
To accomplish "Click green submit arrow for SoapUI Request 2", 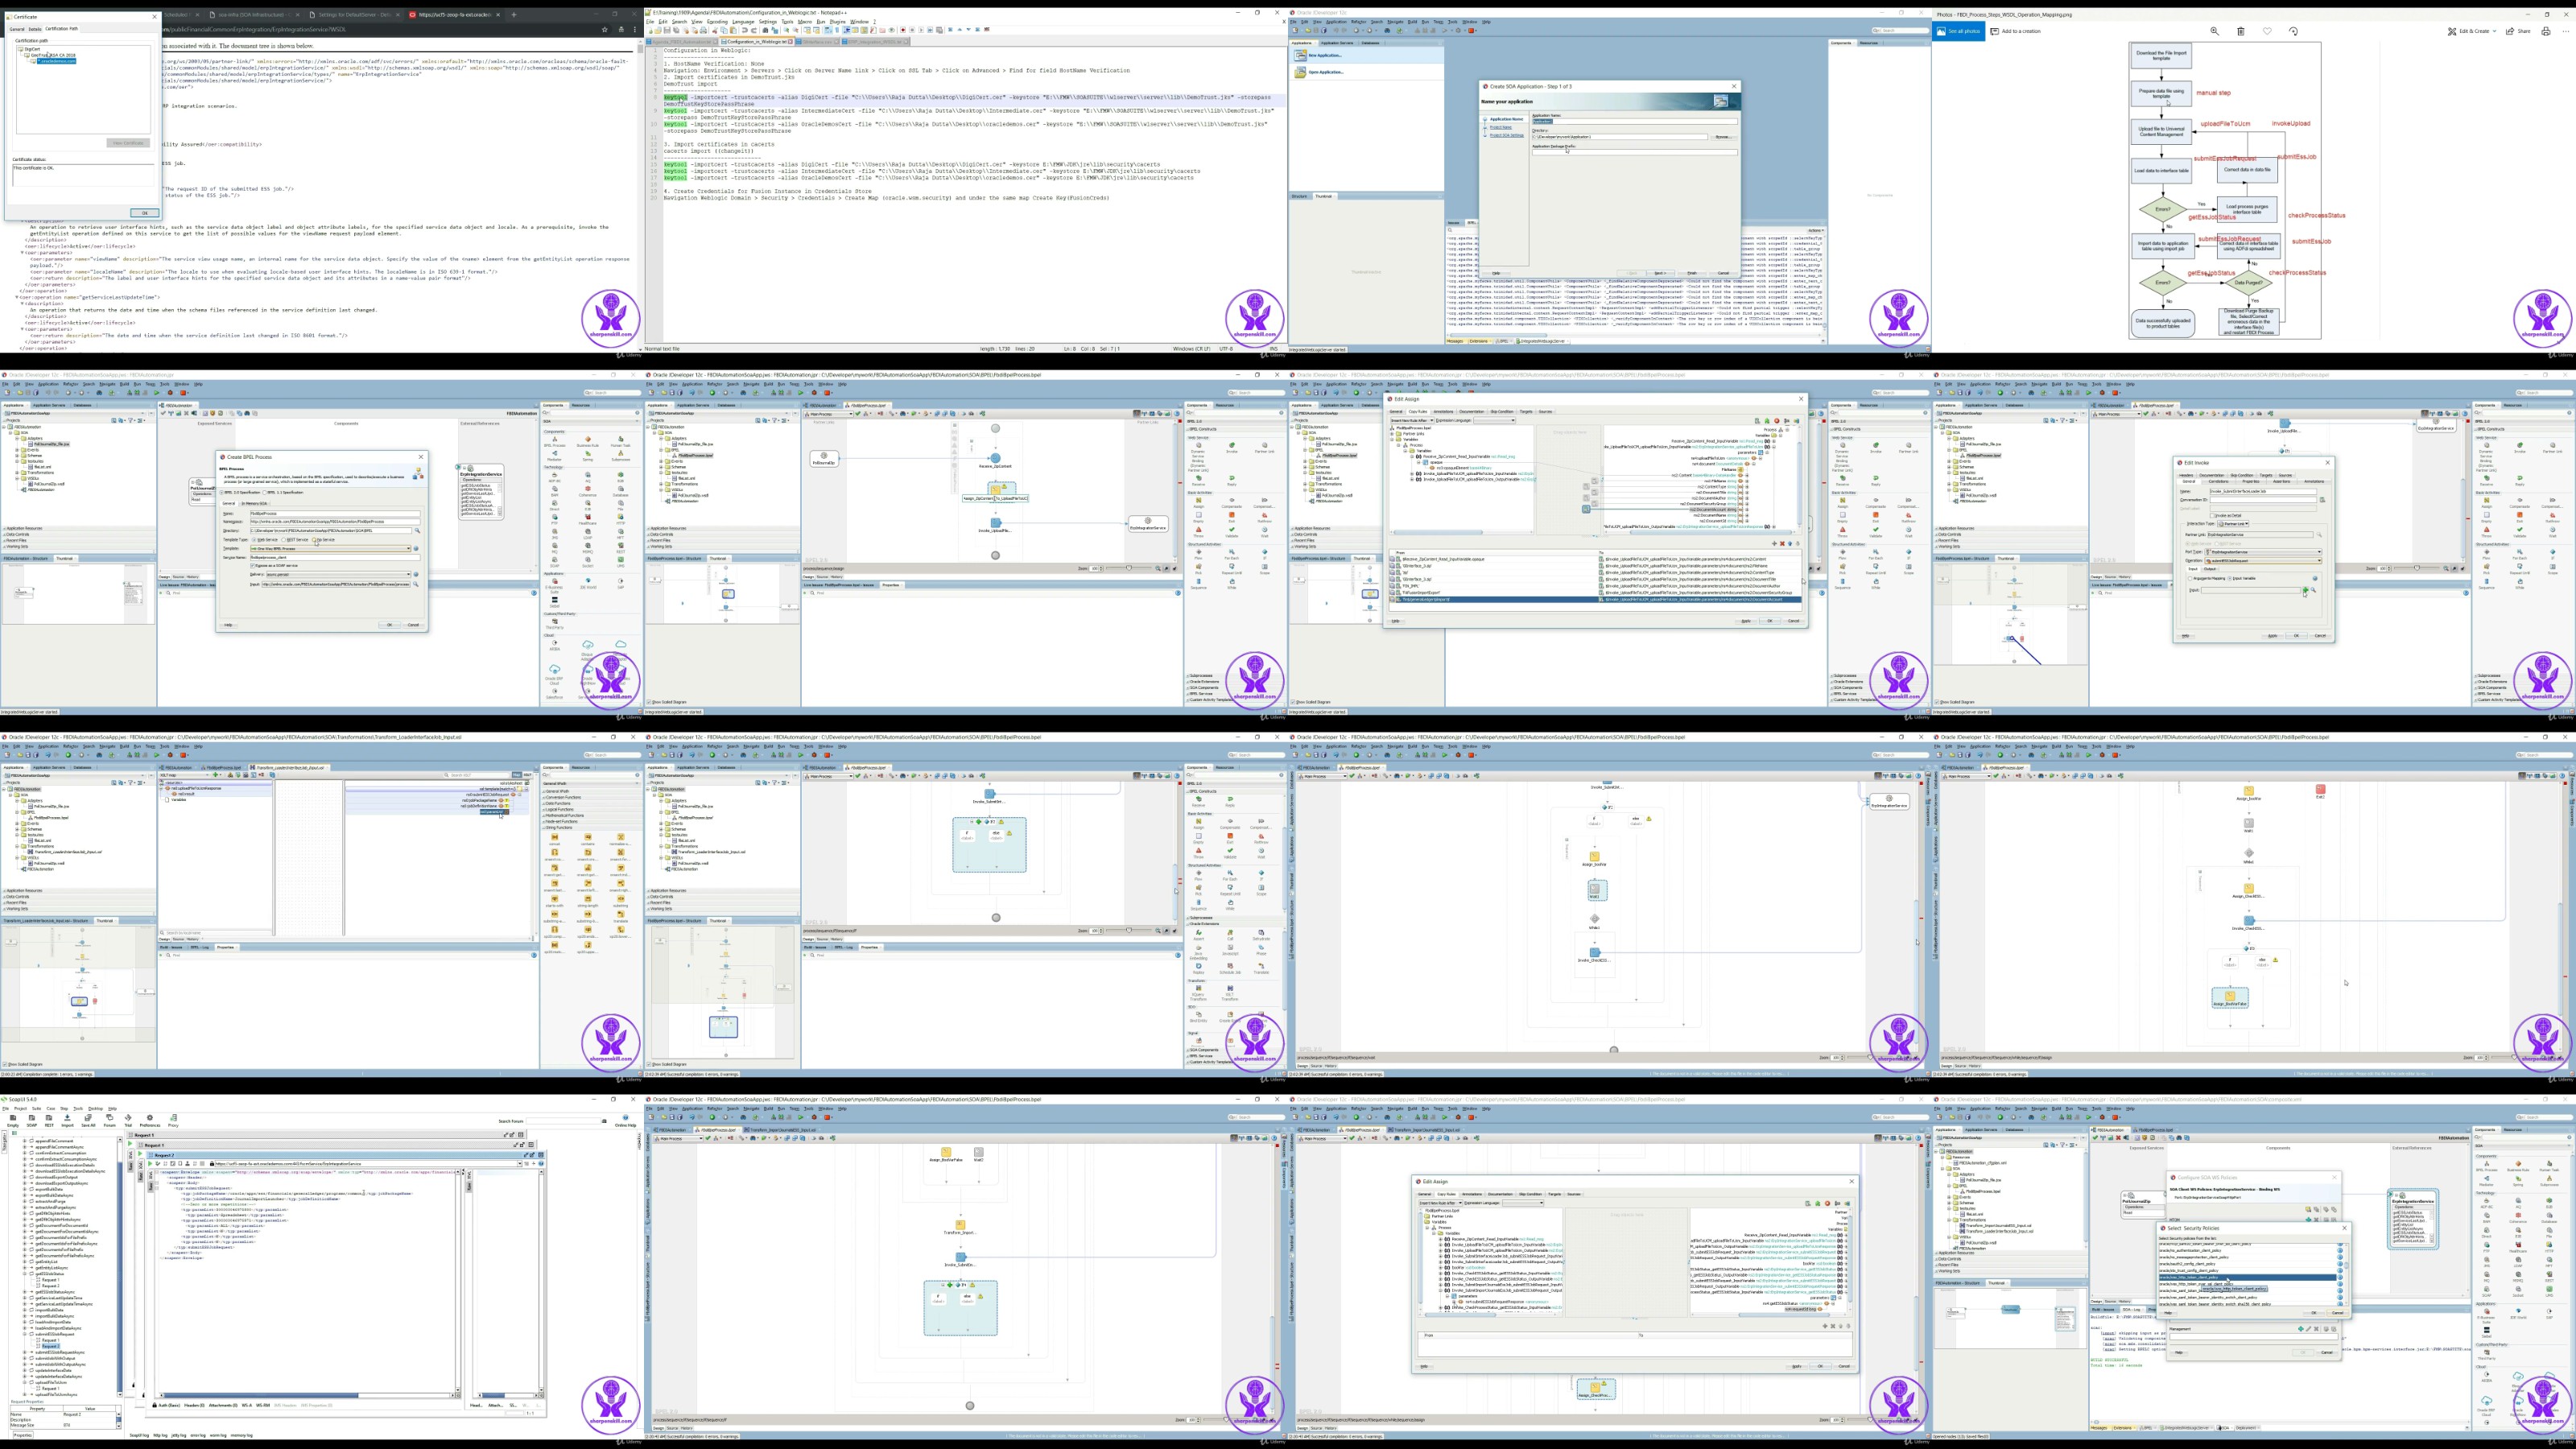I will click(x=151, y=1164).
